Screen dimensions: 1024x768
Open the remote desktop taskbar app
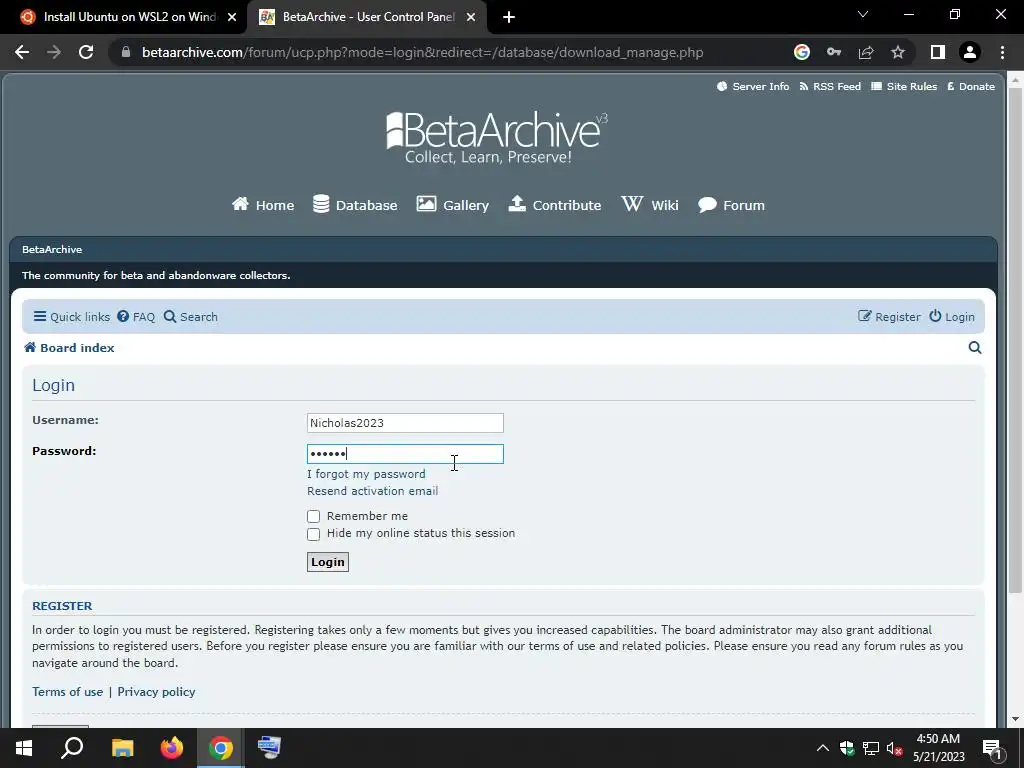[269, 748]
